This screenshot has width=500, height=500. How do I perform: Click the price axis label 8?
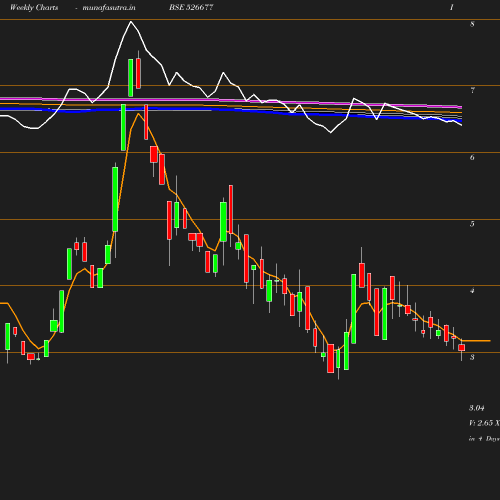pos(472,24)
